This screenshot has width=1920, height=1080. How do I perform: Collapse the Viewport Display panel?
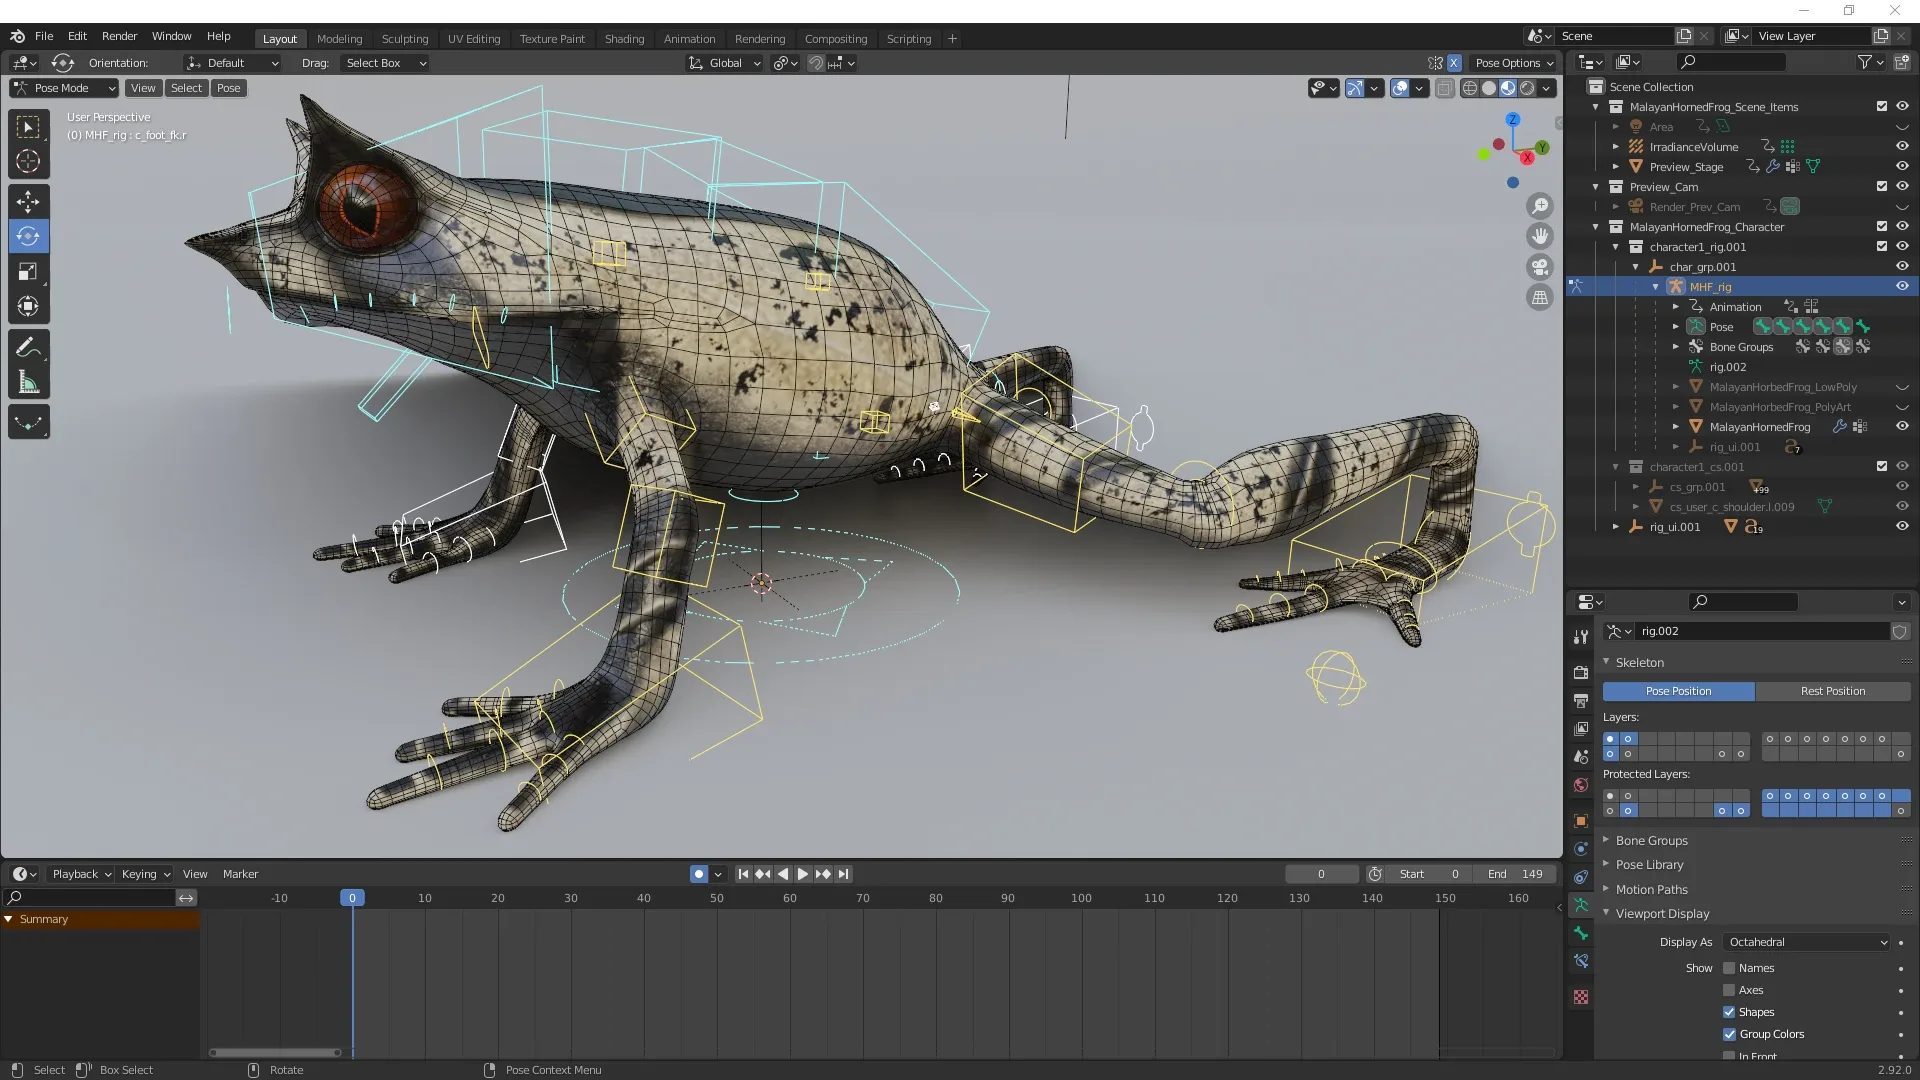click(x=1662, y=914)
